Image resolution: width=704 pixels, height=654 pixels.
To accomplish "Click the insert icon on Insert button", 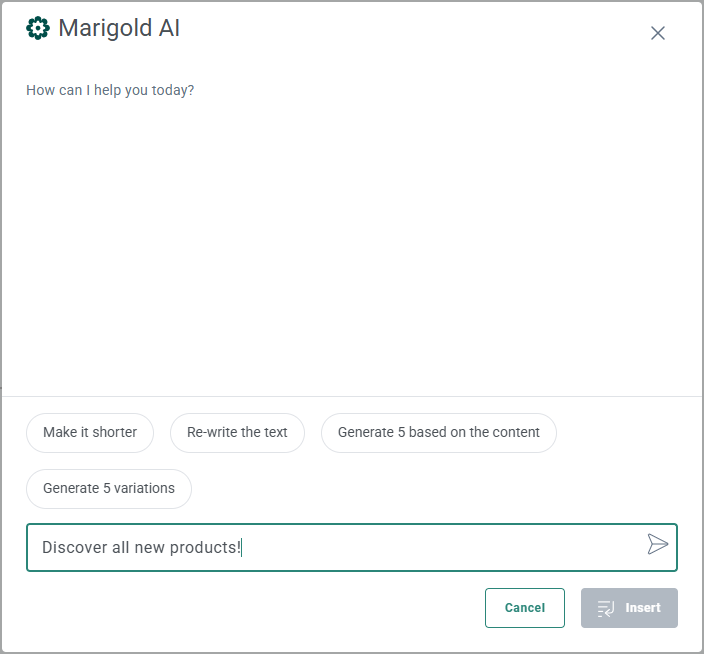I will point(605,608).
